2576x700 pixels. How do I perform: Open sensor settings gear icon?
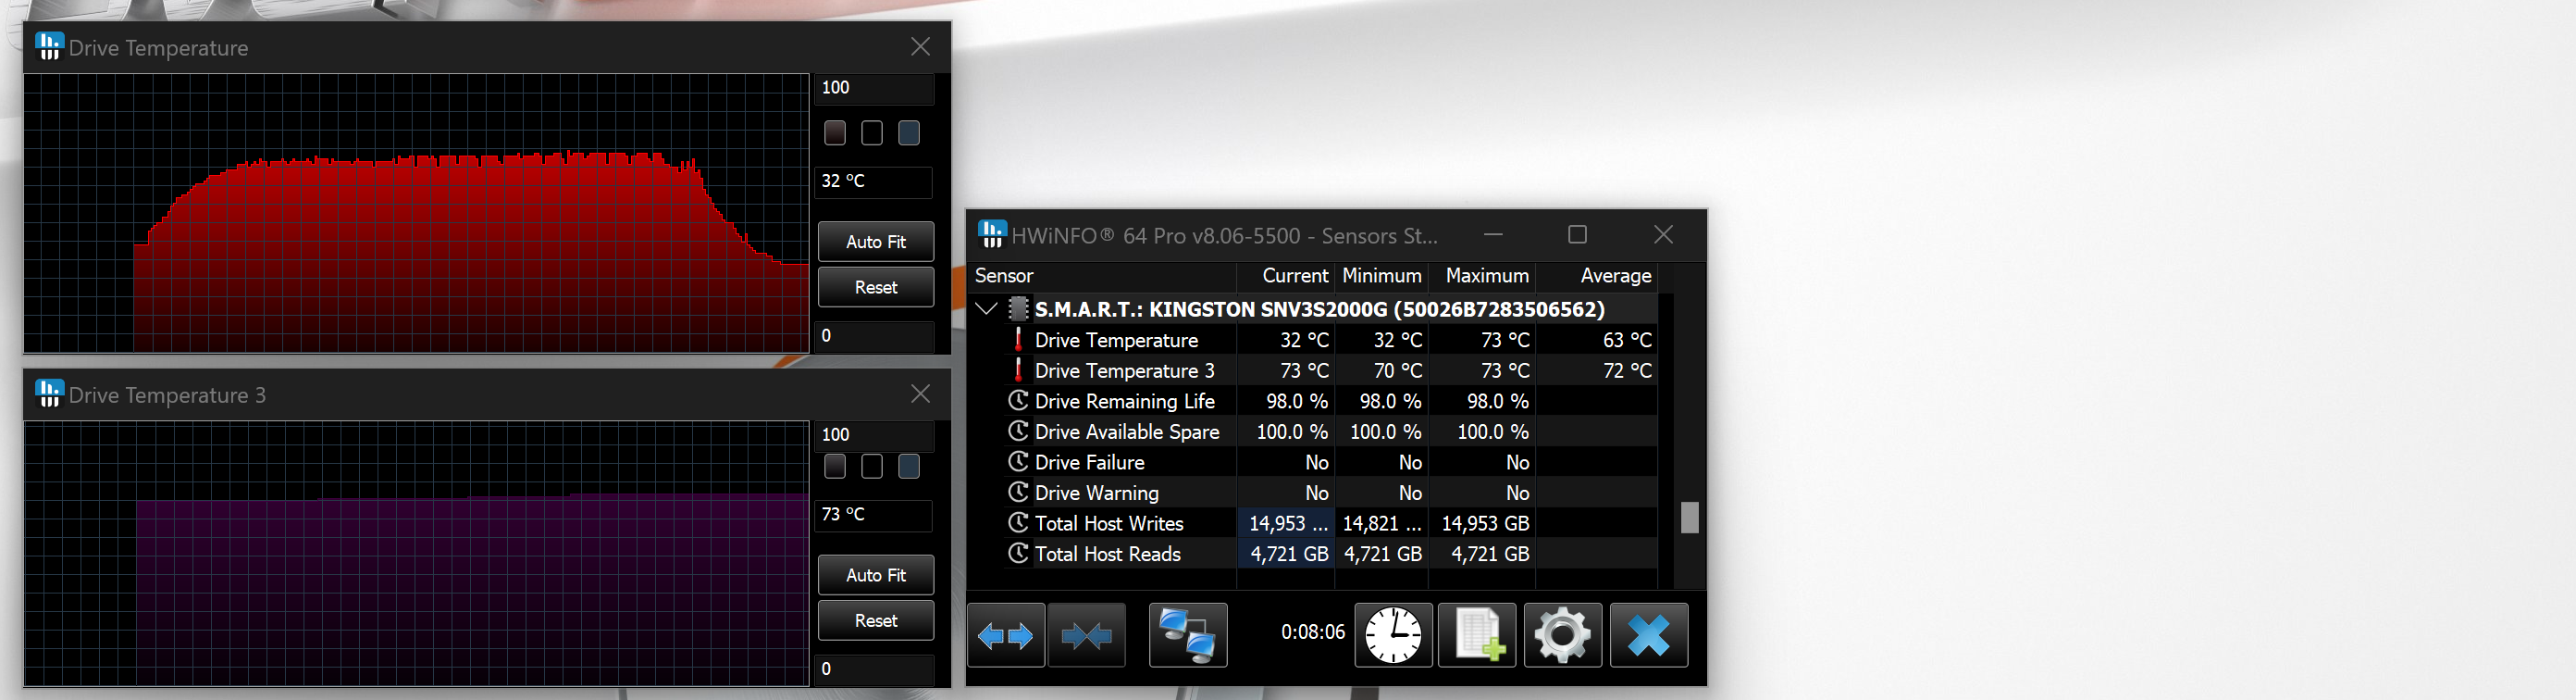tap(1563, 635)
